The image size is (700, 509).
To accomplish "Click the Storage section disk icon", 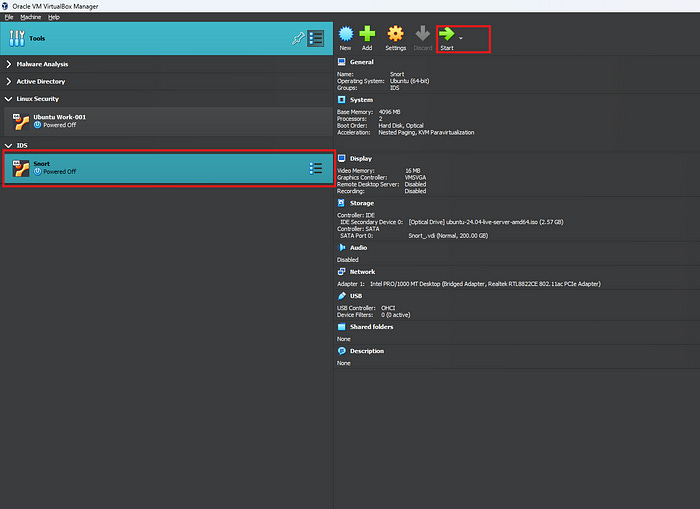I will tap(342, 203).
